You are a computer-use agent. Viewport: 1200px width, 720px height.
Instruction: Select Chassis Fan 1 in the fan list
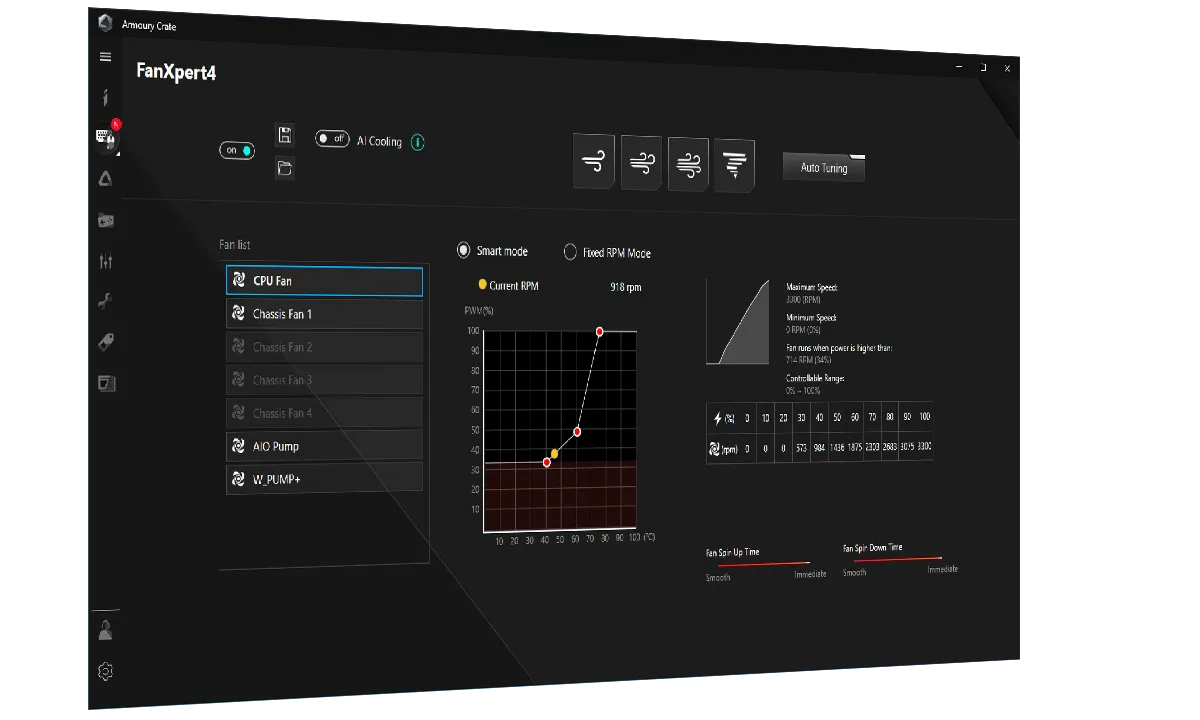click(324, 314)
